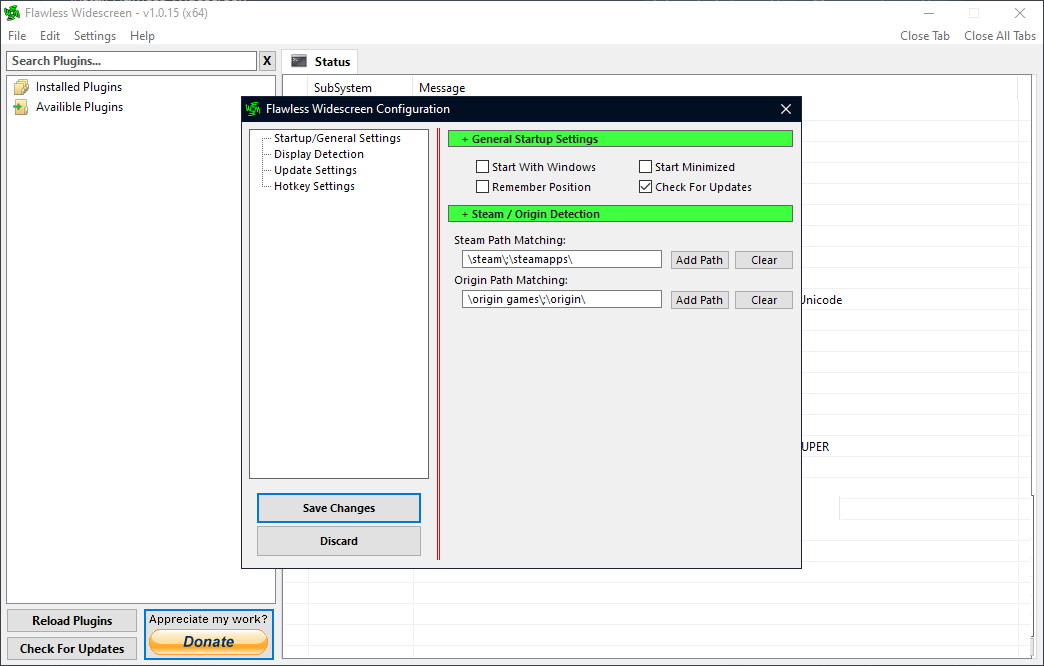
Task: Add Path for Origin Path Matching
Action: 699,300
